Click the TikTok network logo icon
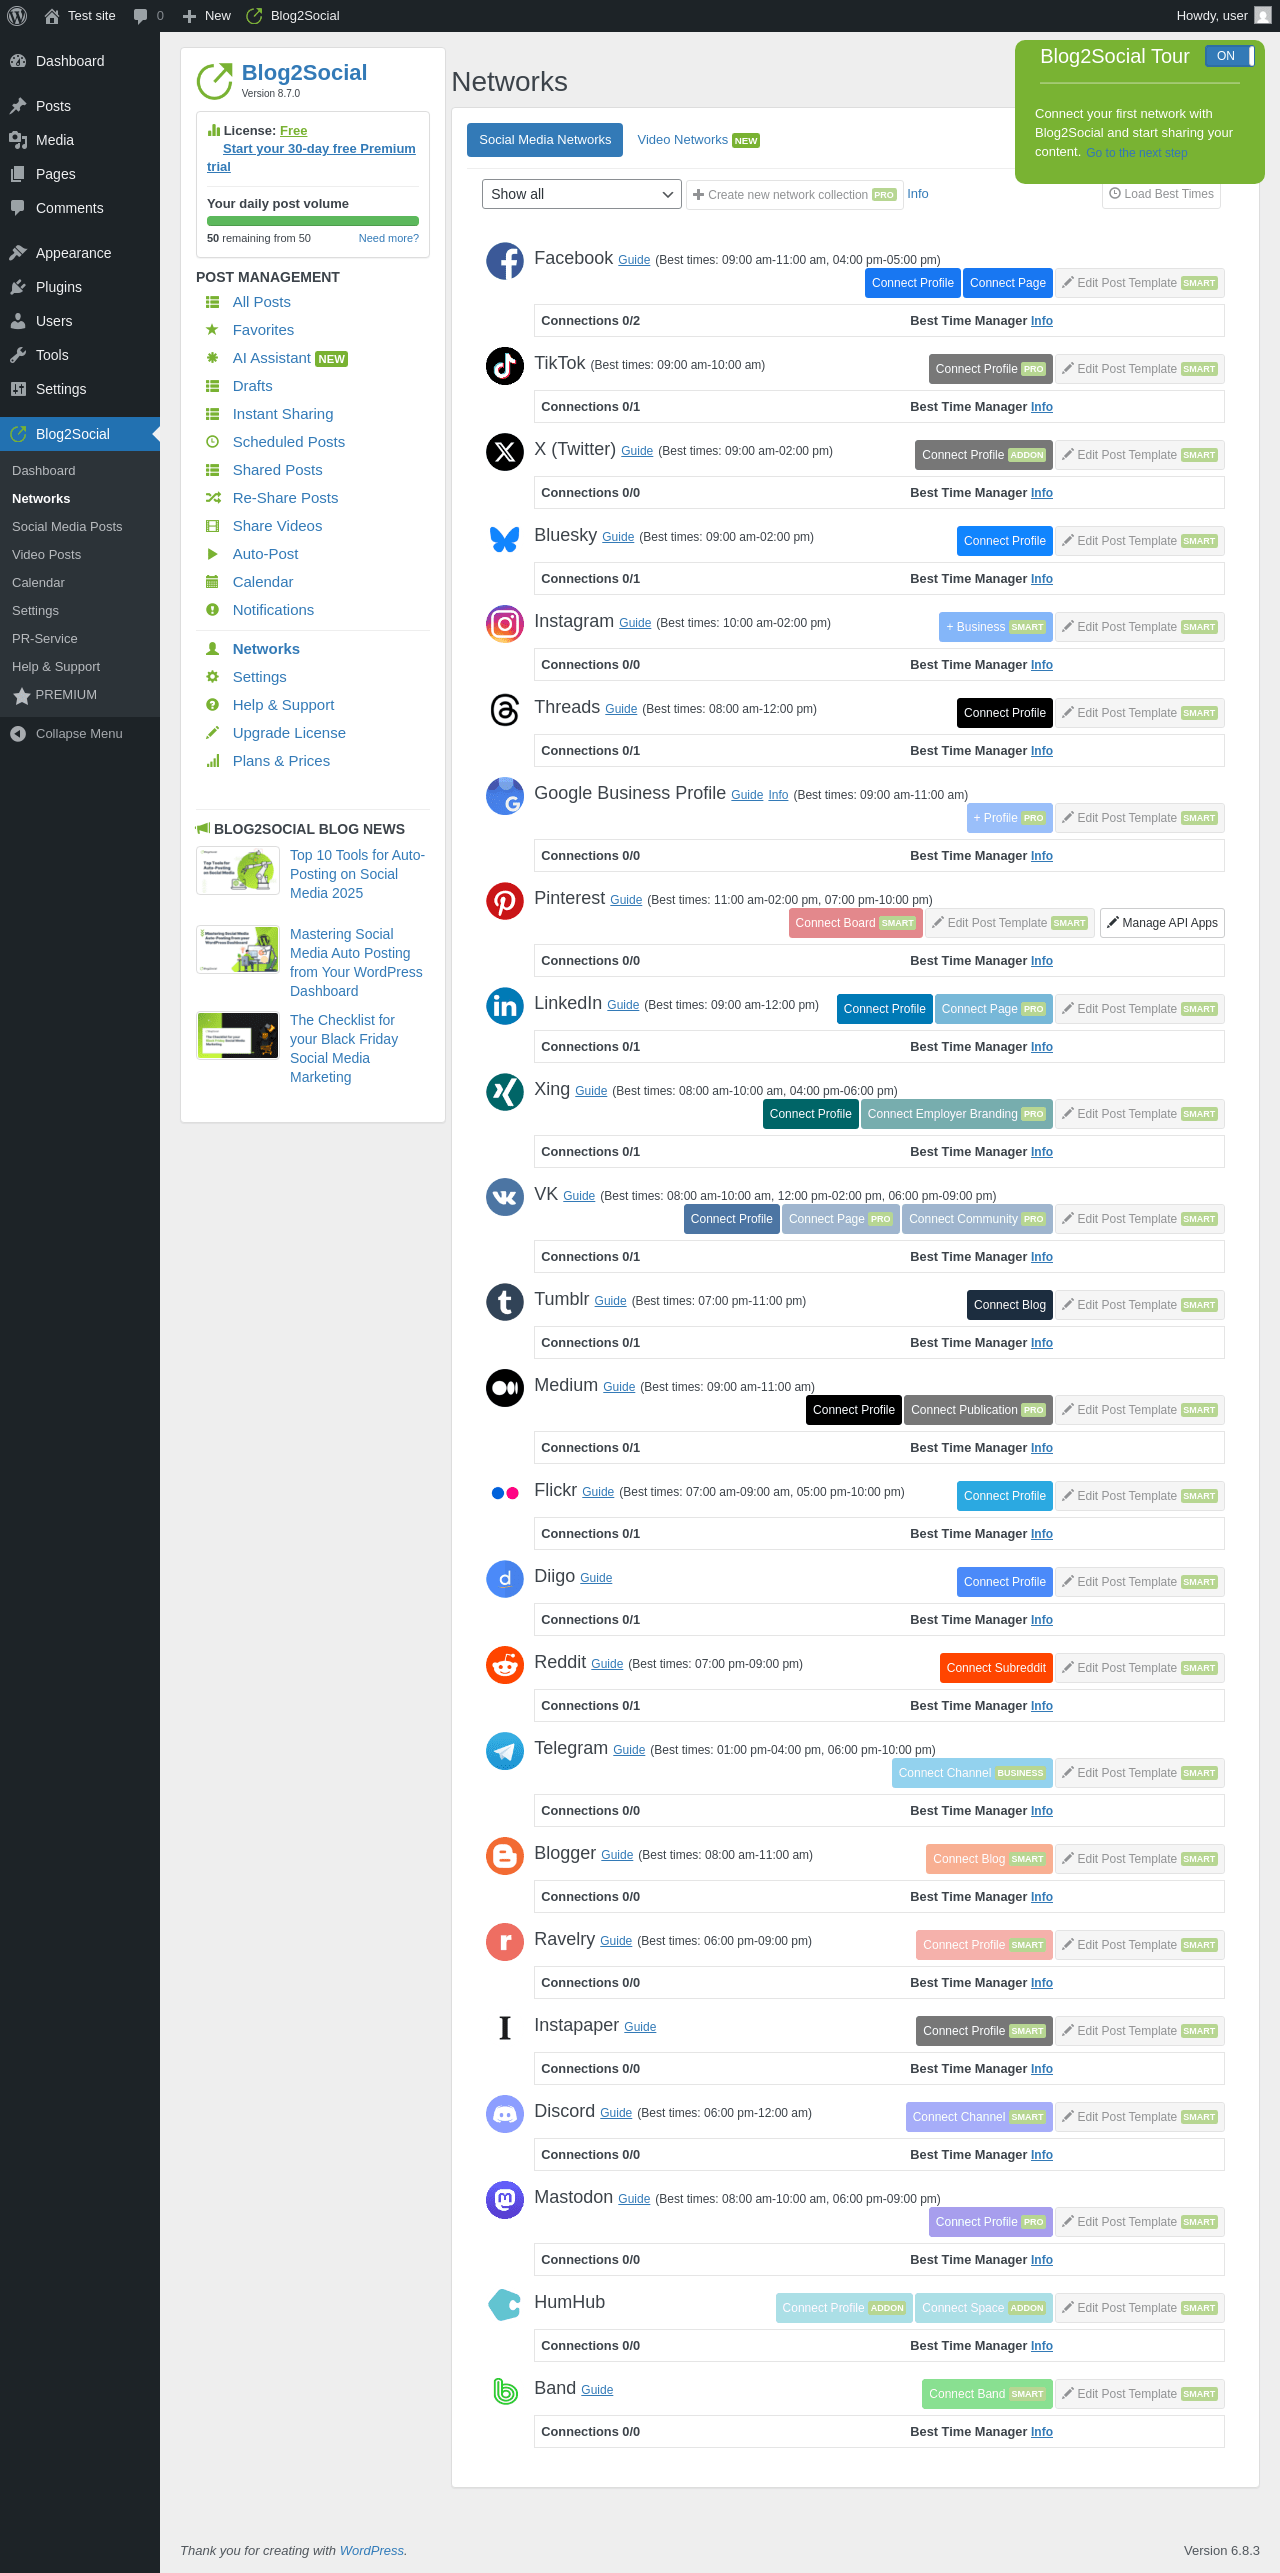1280x2573 pixels. click(505, 366)
